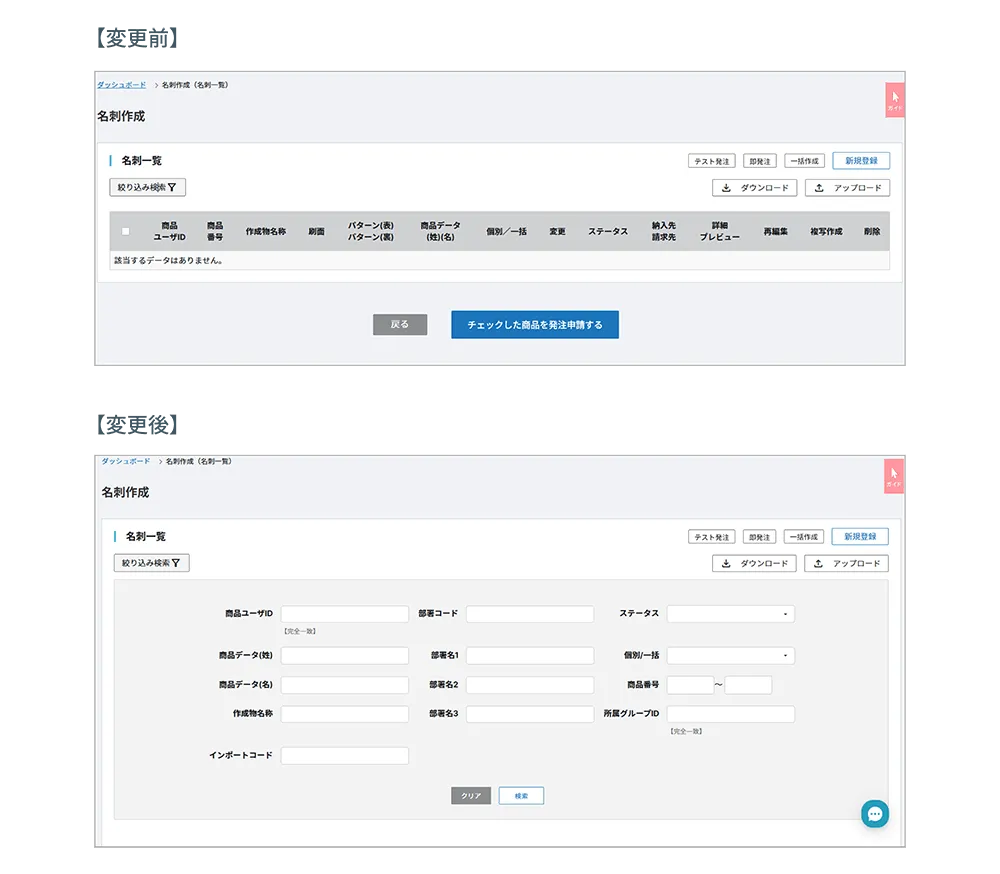Focus the 商品ユーザID input field
The image size is (1000, 874).
point(345,614)
